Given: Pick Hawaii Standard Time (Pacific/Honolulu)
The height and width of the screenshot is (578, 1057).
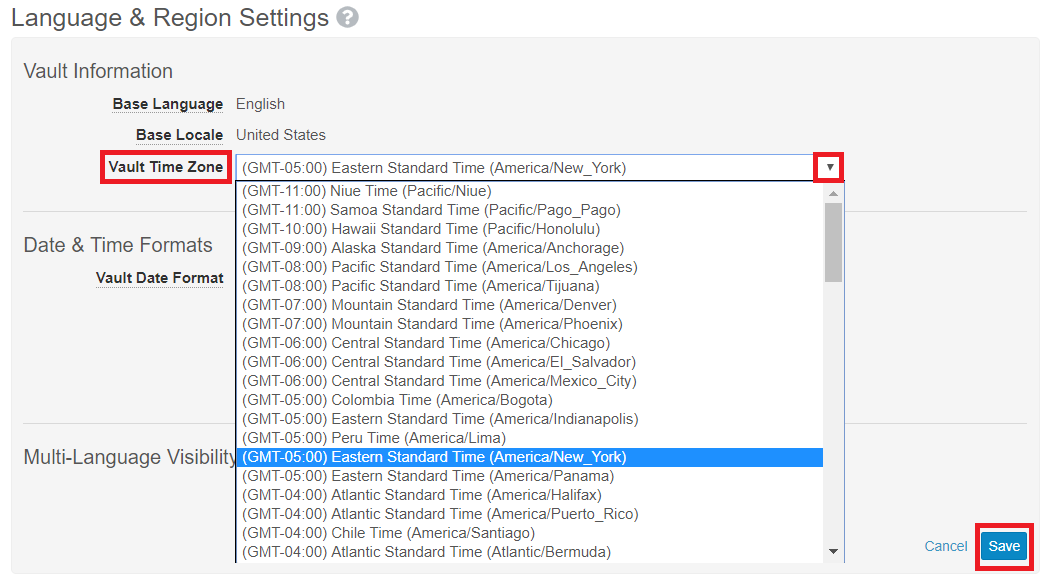Looking at the screenshot, I should [x=421, y=229].
